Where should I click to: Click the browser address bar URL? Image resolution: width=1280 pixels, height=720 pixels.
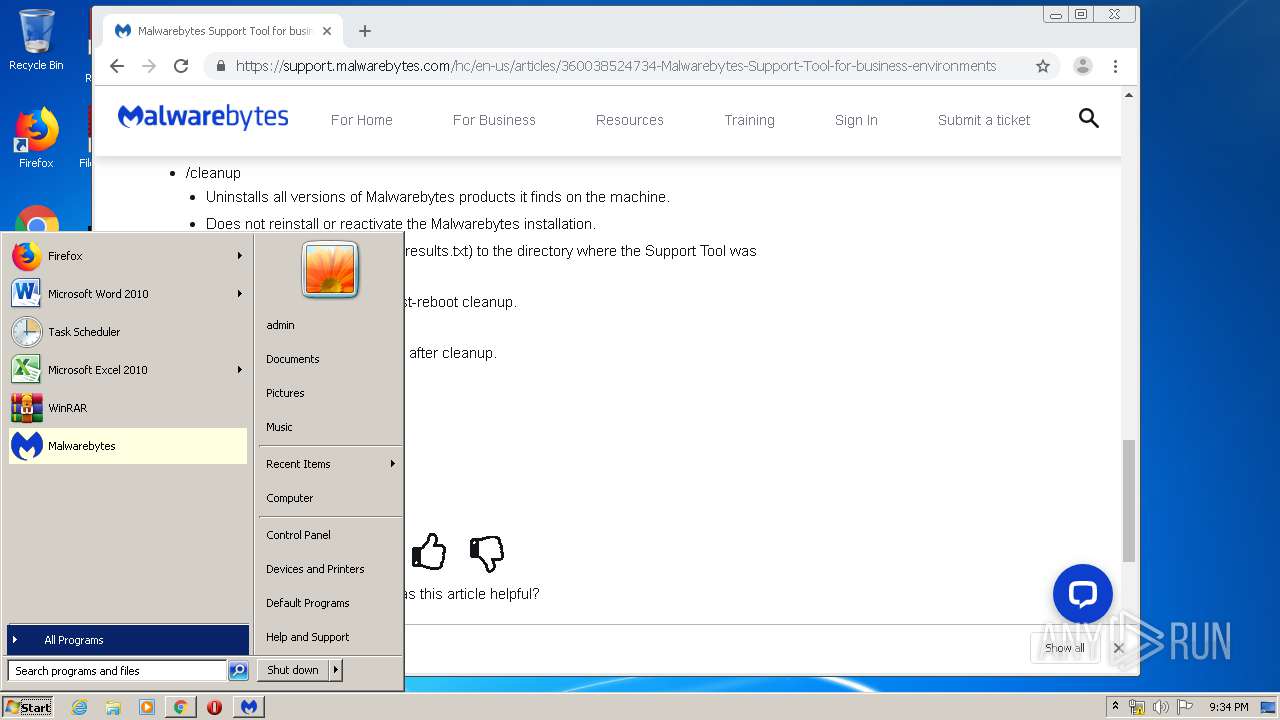tap(616, 66)
